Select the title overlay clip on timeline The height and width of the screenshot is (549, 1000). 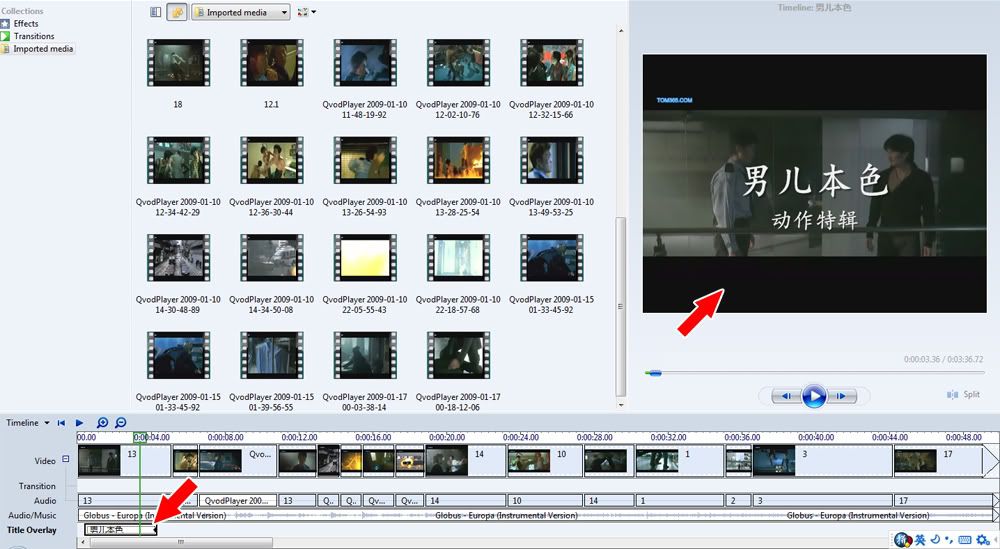click(120, 530)
